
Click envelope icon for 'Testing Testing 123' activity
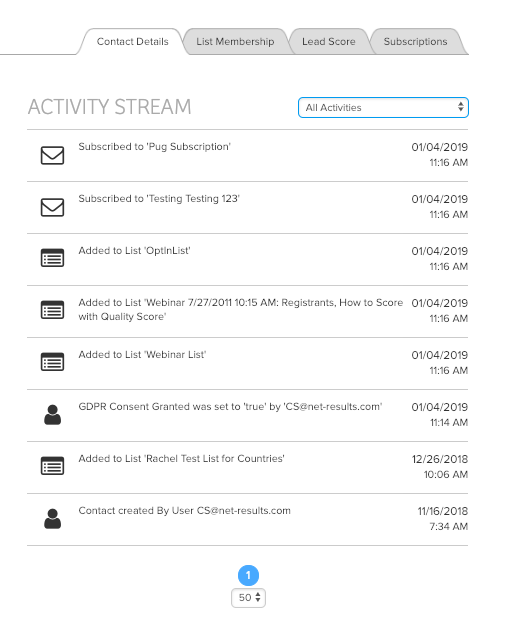(x=52, y=208)
